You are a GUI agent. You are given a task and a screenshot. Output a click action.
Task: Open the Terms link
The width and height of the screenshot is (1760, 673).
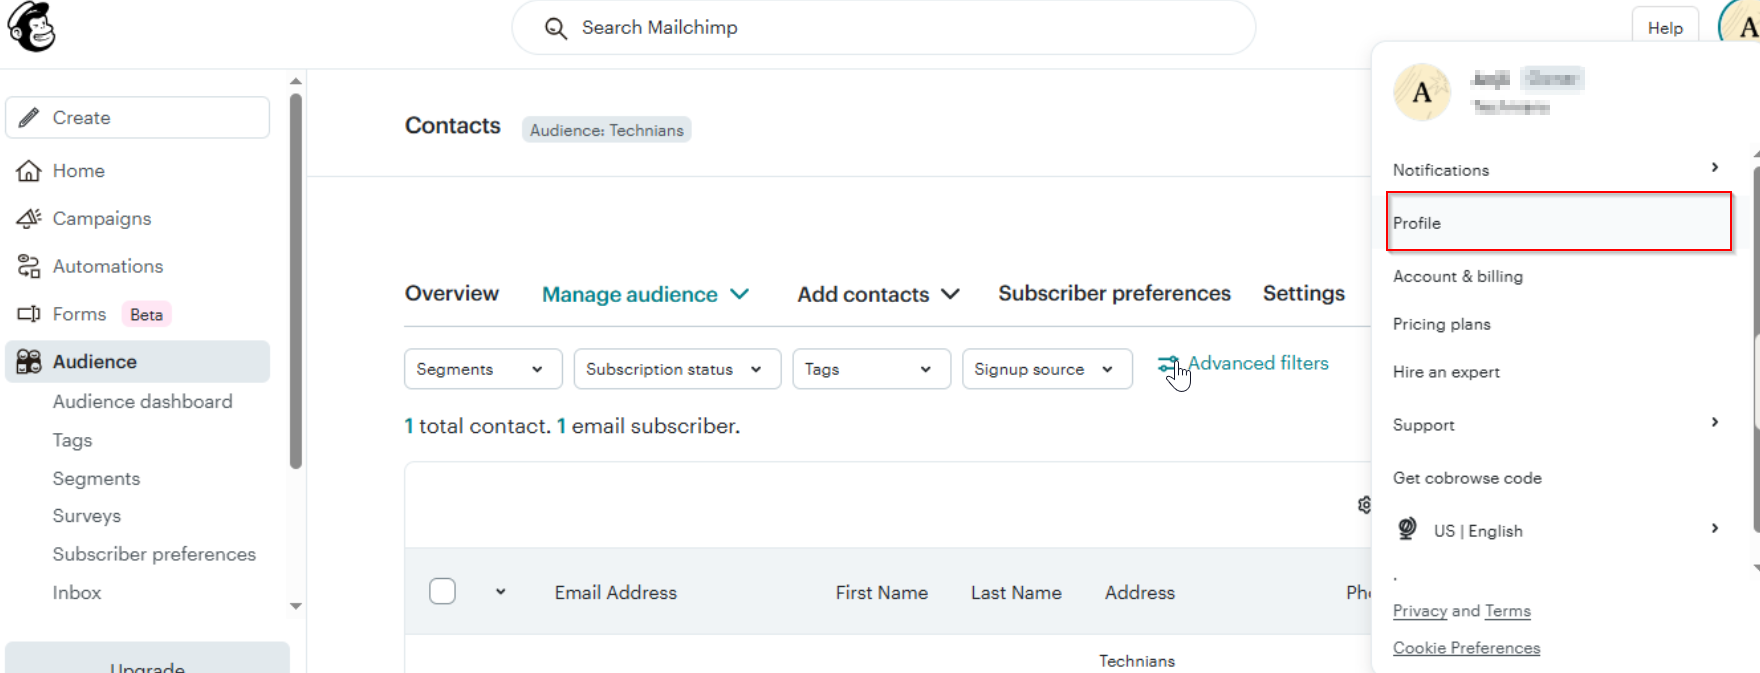click(1508, 611)
